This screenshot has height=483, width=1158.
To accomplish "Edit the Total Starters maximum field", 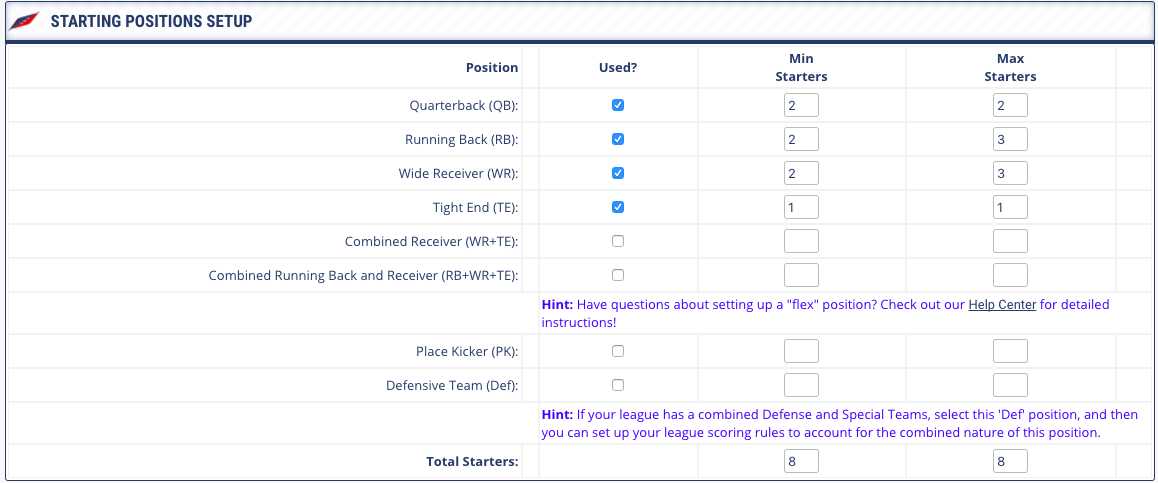I will (1010, 461).
